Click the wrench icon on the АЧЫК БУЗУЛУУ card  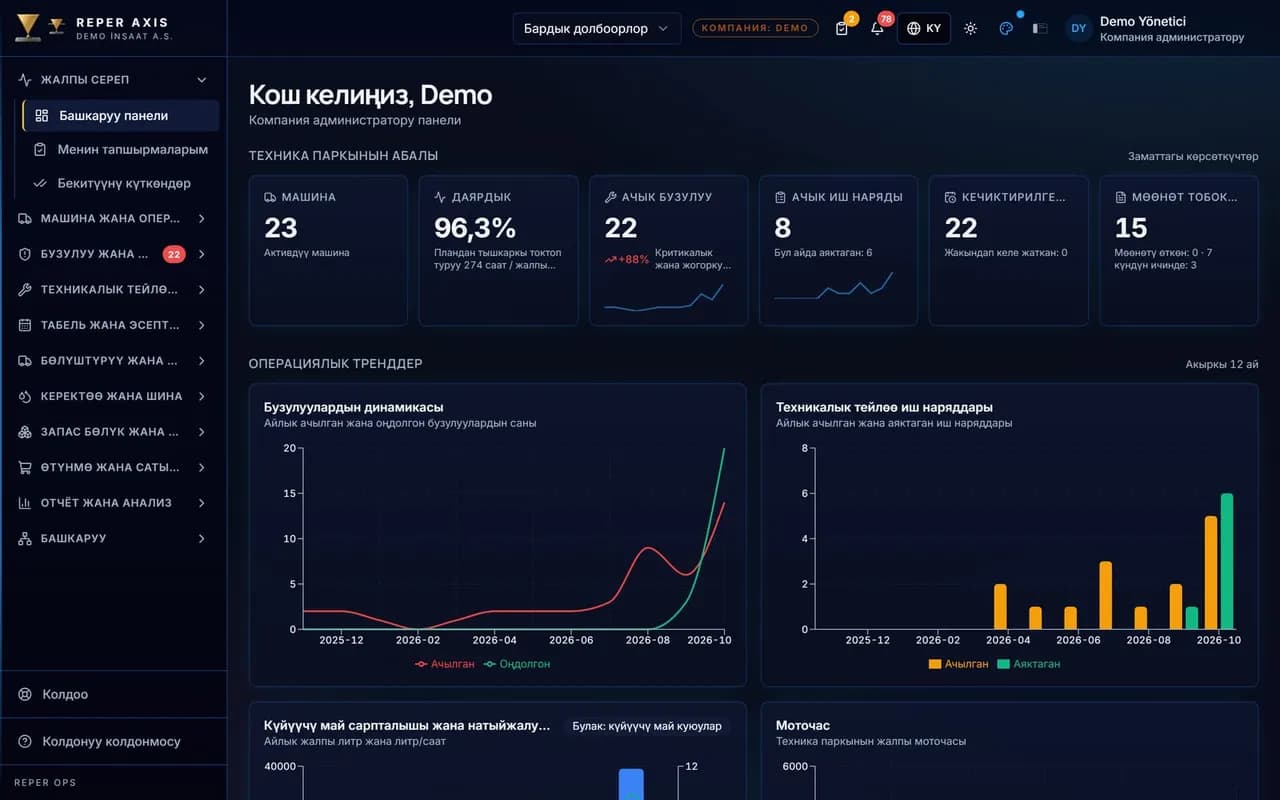click(610, 197)
